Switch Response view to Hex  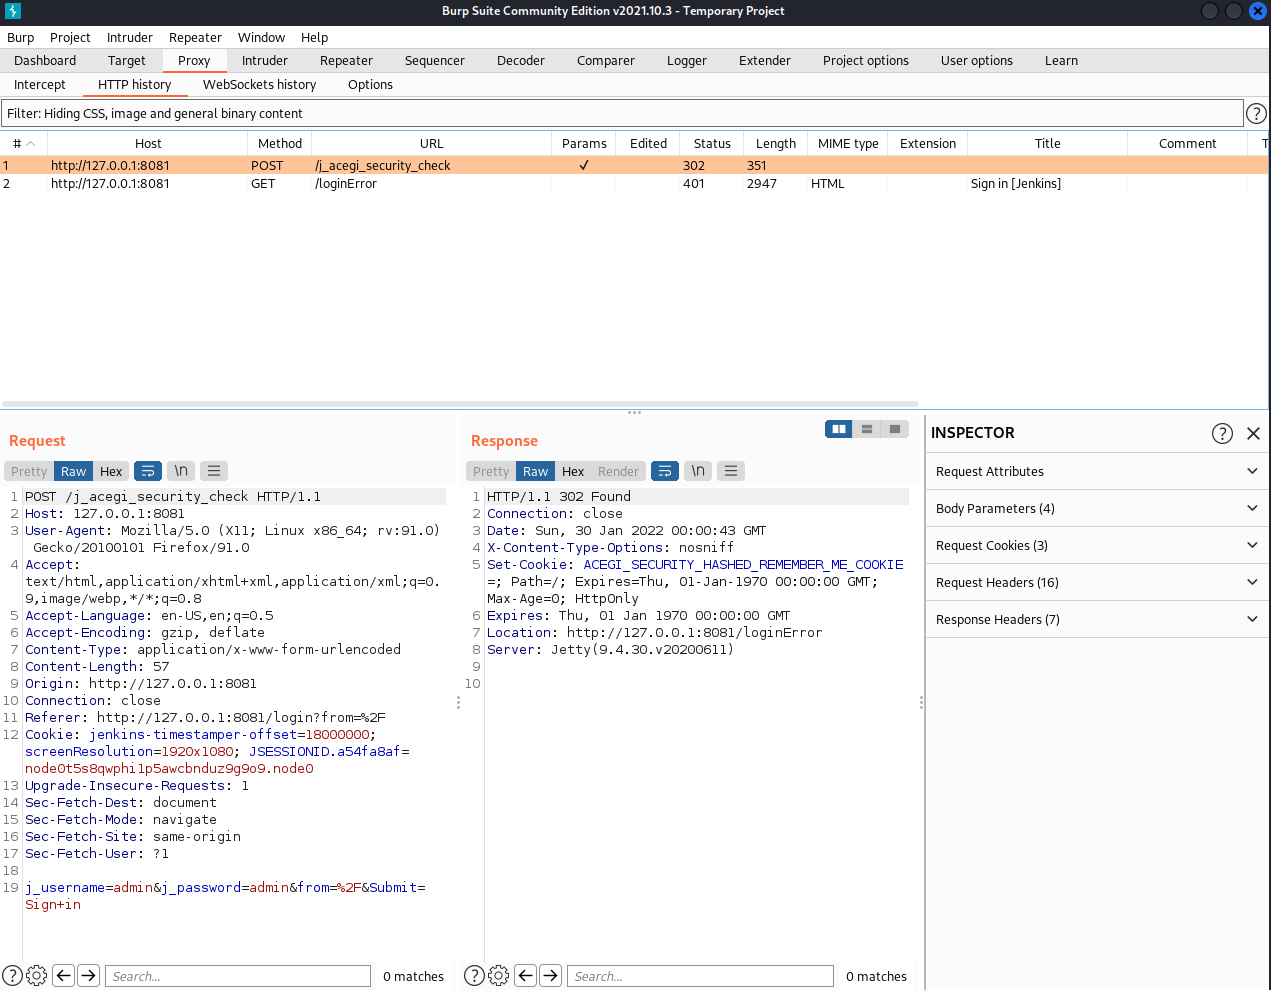point(573,472)
